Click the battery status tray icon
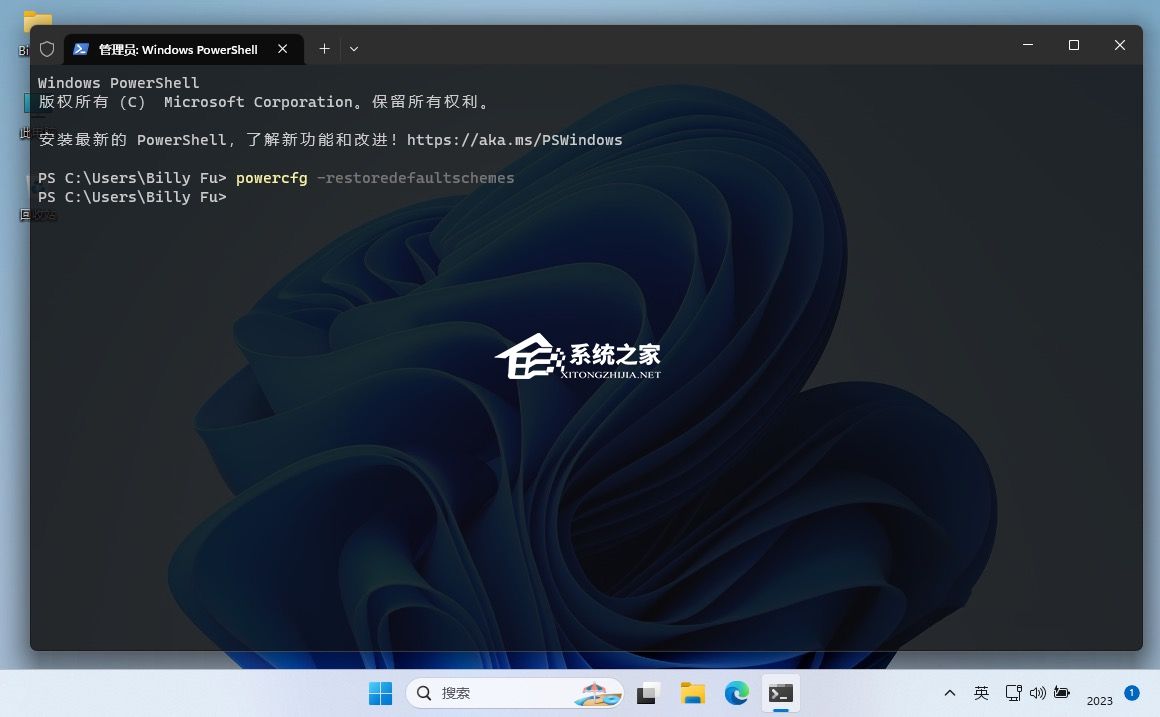This screenshot has height=717, width=1160. (1062, 693)
